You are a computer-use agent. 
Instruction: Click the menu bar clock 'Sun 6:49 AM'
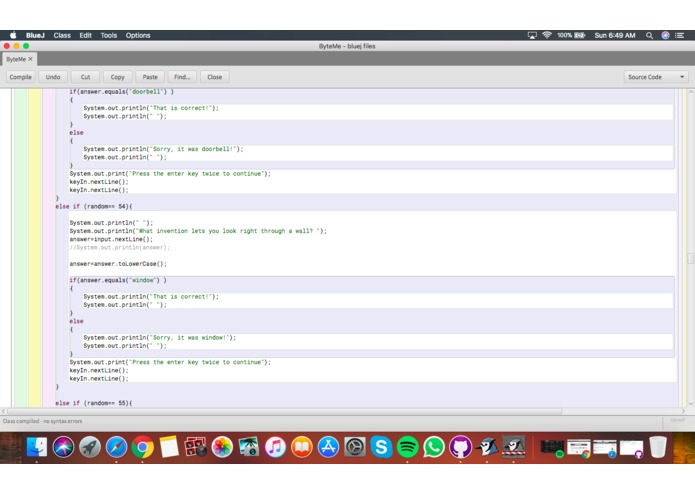pos(615,35)
